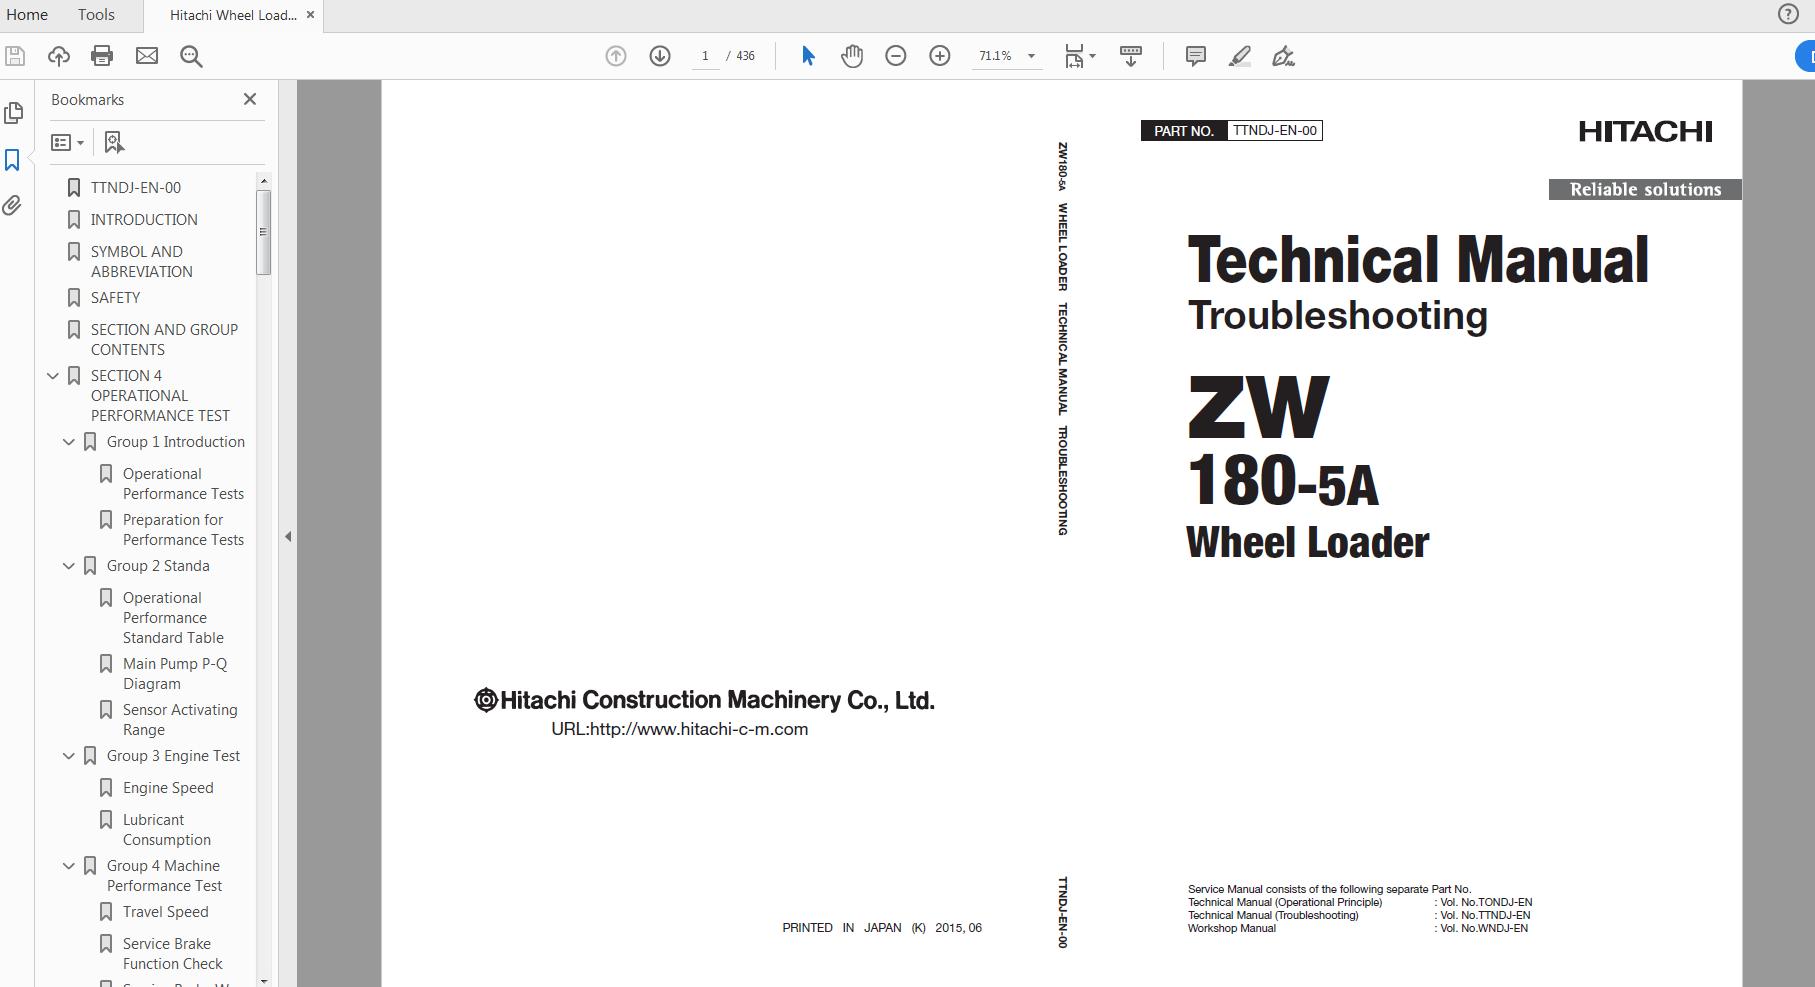This screenshot has width=1815, height=987.
Task: Print the document using printer icon
Action: coord(102,56)
